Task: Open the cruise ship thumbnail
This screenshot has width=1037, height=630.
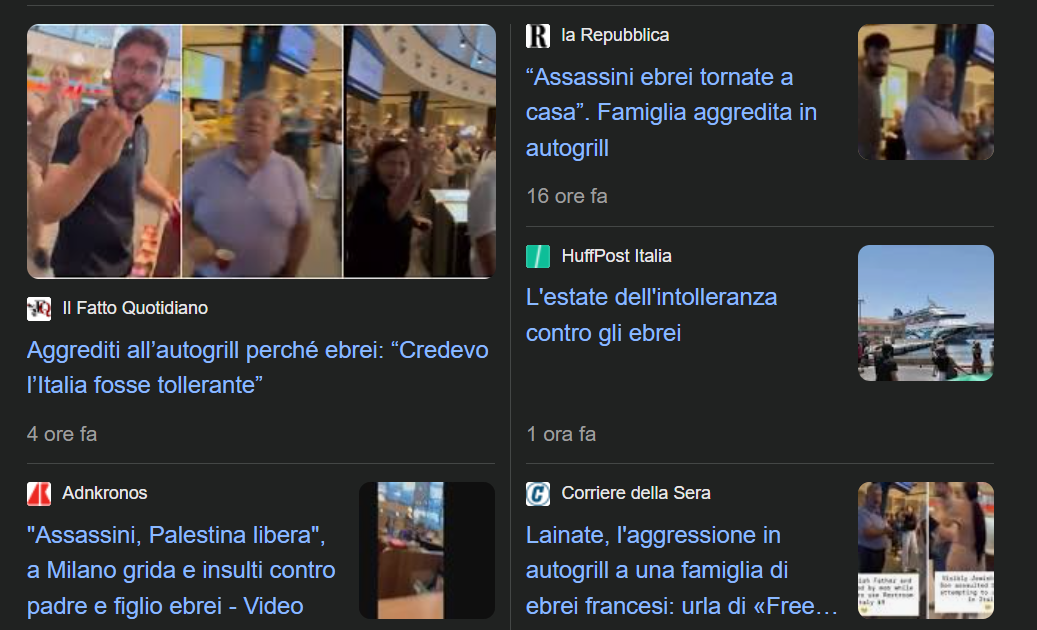Action: coord(926,313)
